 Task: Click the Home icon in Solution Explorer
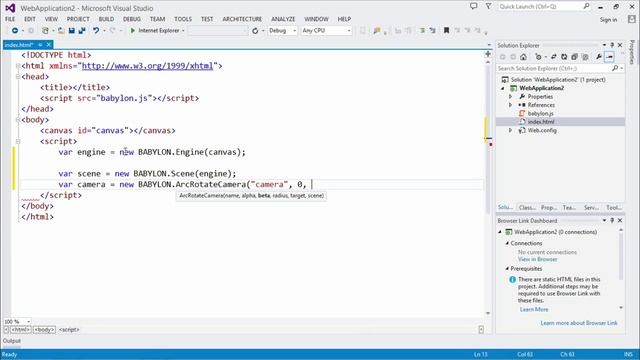523,57
